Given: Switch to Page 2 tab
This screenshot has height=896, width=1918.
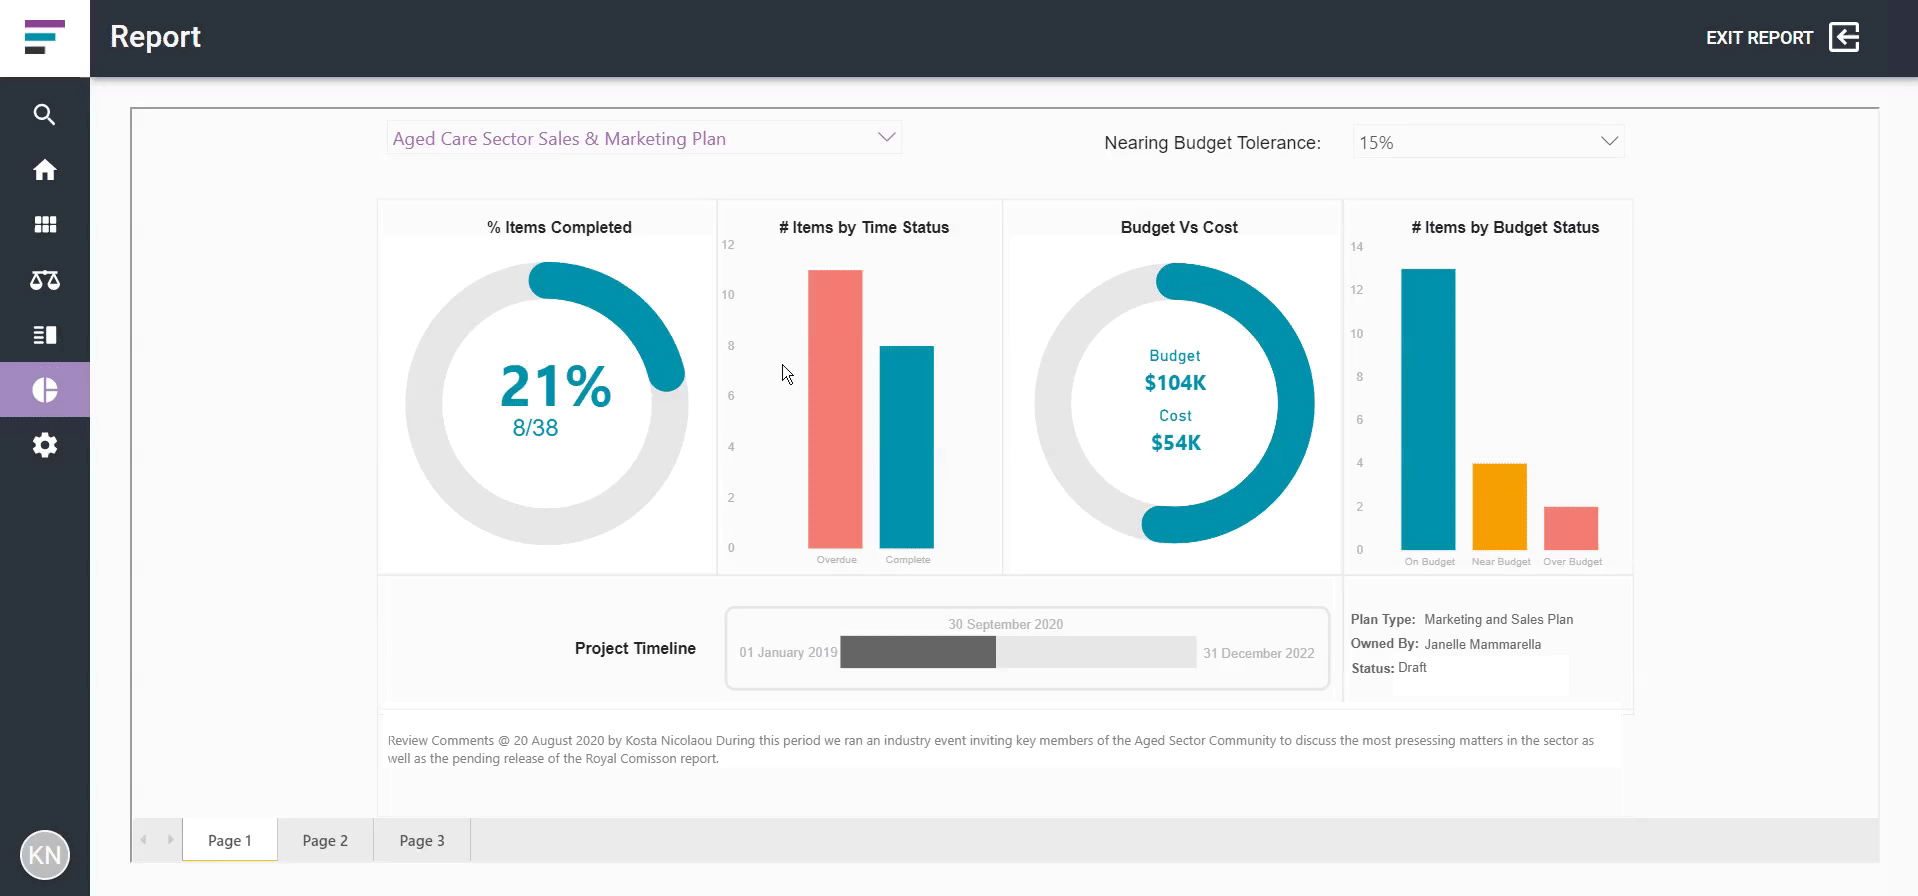Looking at the screenshot, I should pyautogui.click(x=325, y=840).
